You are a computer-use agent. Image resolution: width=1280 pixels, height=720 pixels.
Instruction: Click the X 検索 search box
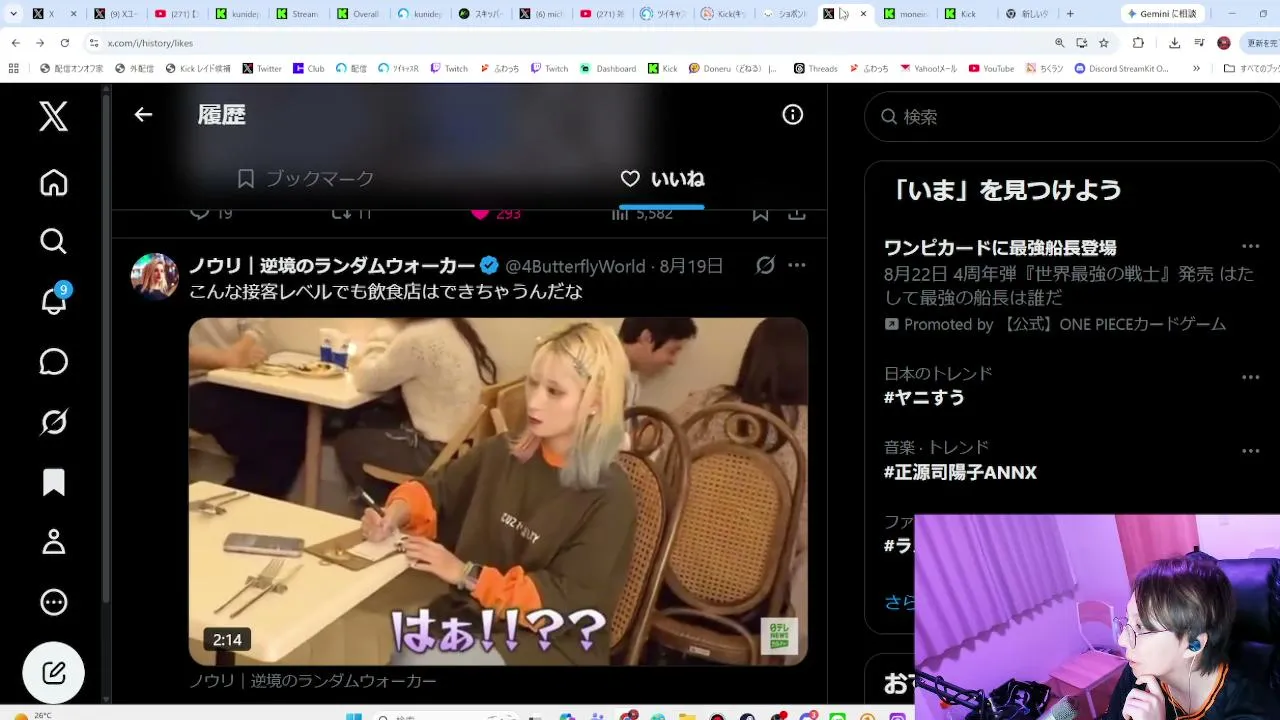tap(1072, 117)
